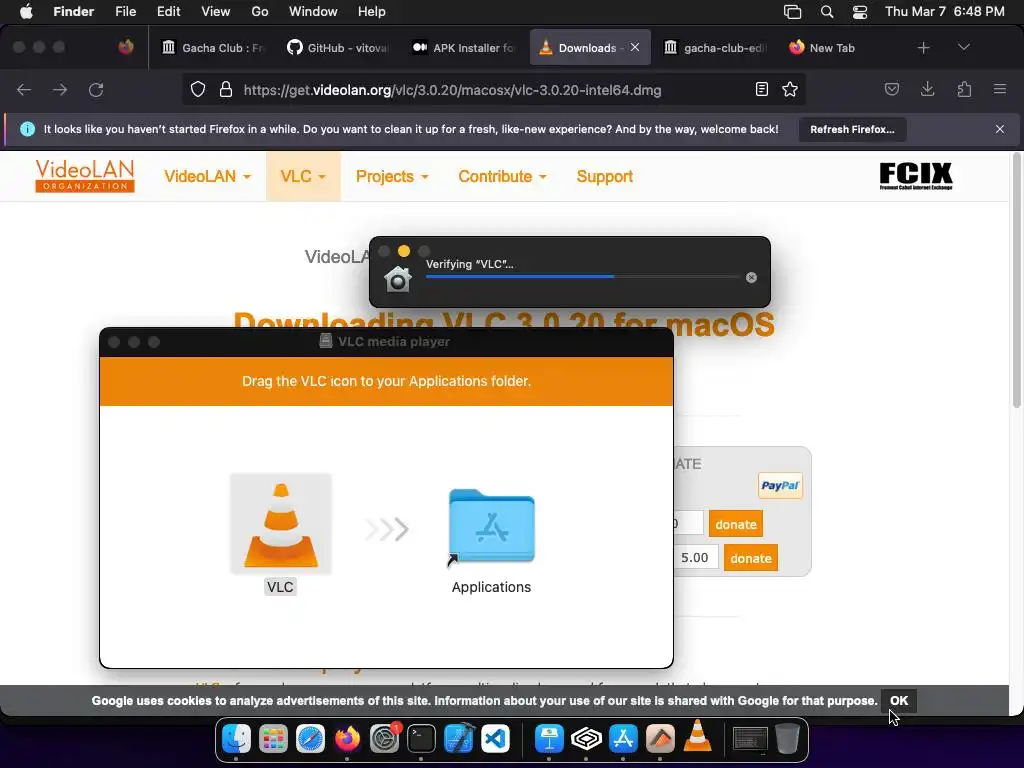
Task: Dismiss the Firefox refresh notification bar
Action: (999, 129)
